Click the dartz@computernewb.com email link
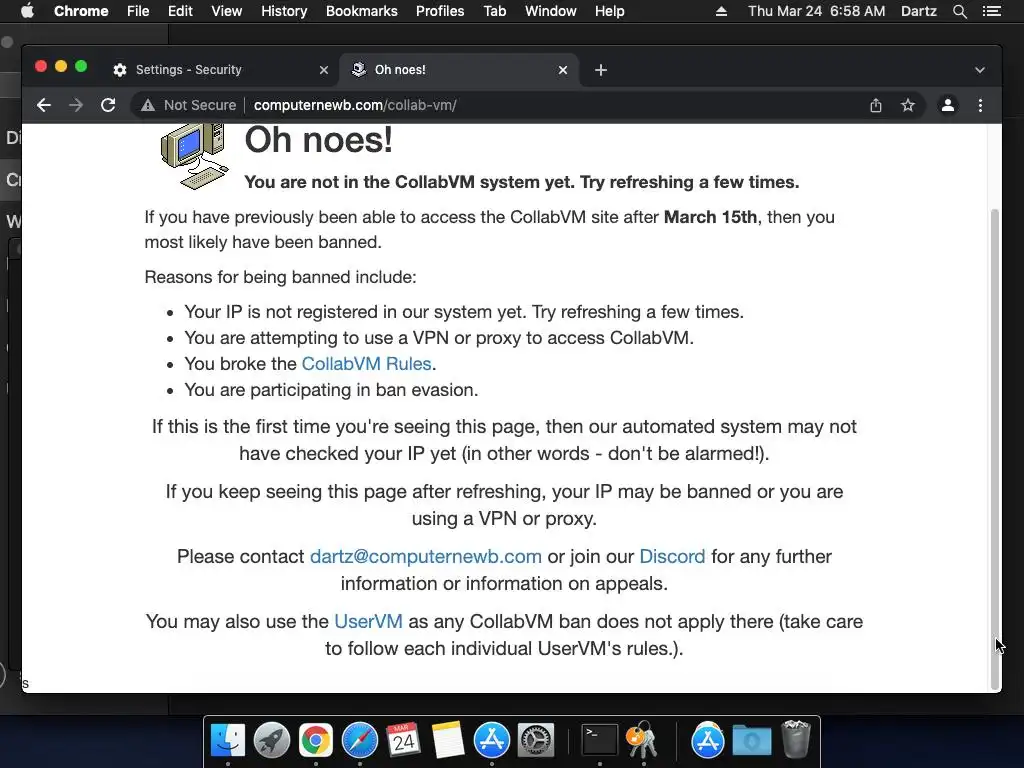Screen dimensions: 1024x768 [x=426, y=556]
